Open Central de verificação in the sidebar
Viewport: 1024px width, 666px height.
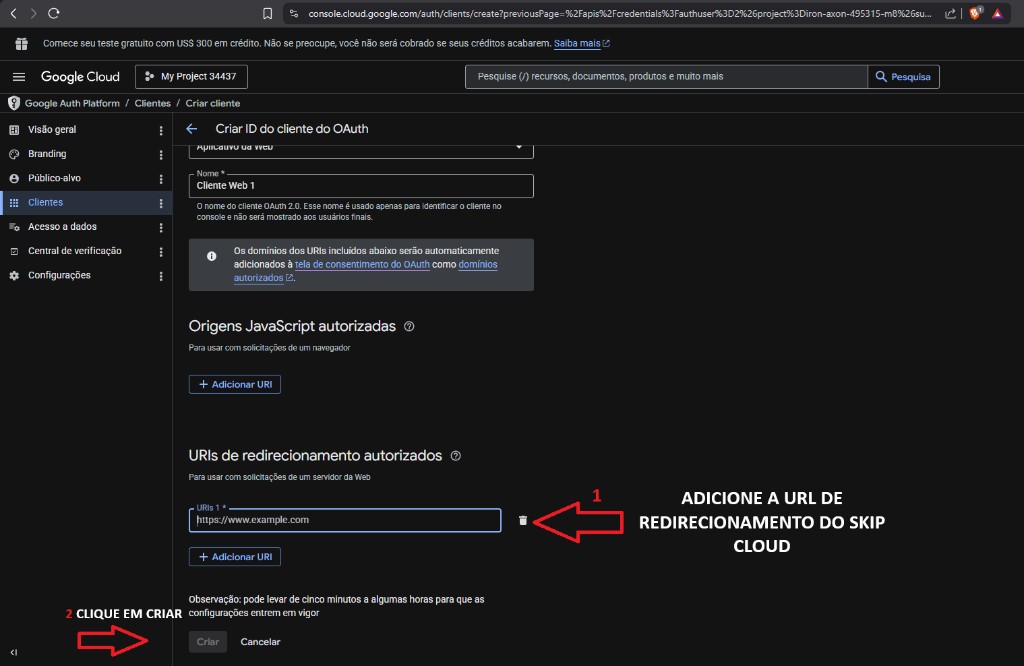click(74, 251)
